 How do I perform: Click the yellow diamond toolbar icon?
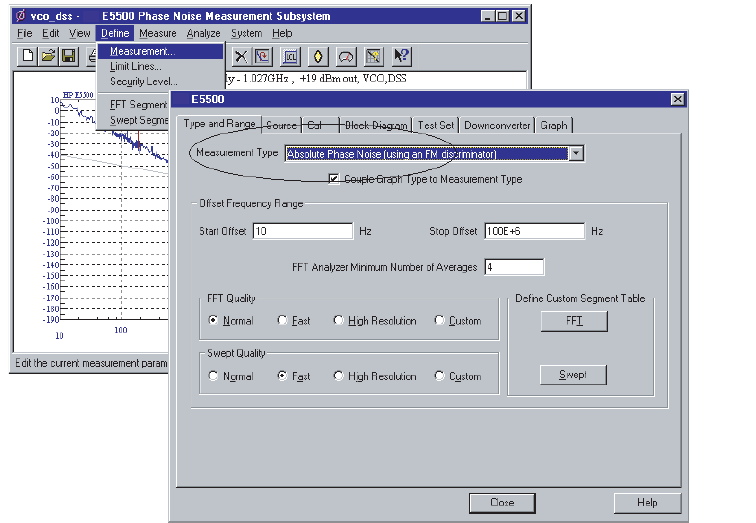click(318, 56)
